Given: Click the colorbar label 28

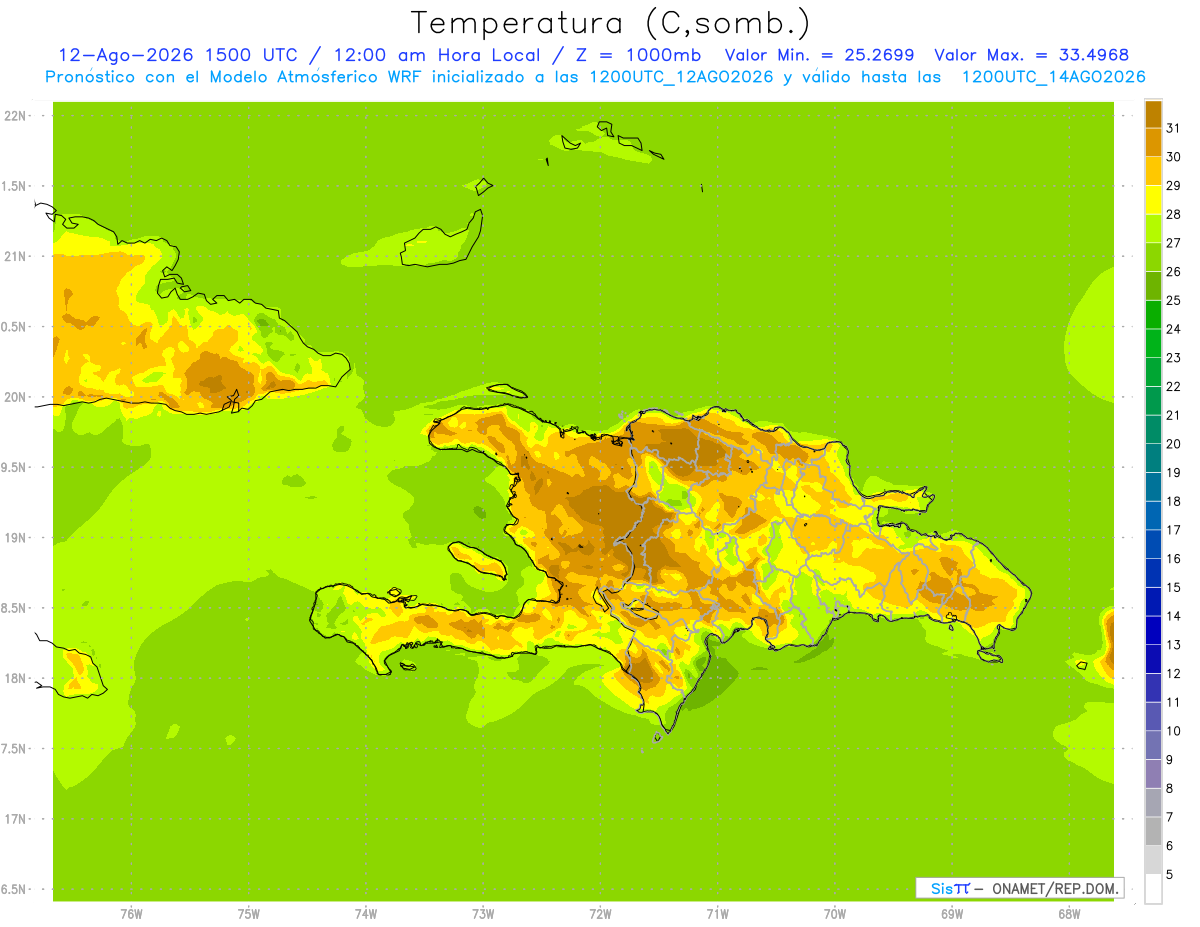Looking at the screenshot, I should coord(1173,214).
